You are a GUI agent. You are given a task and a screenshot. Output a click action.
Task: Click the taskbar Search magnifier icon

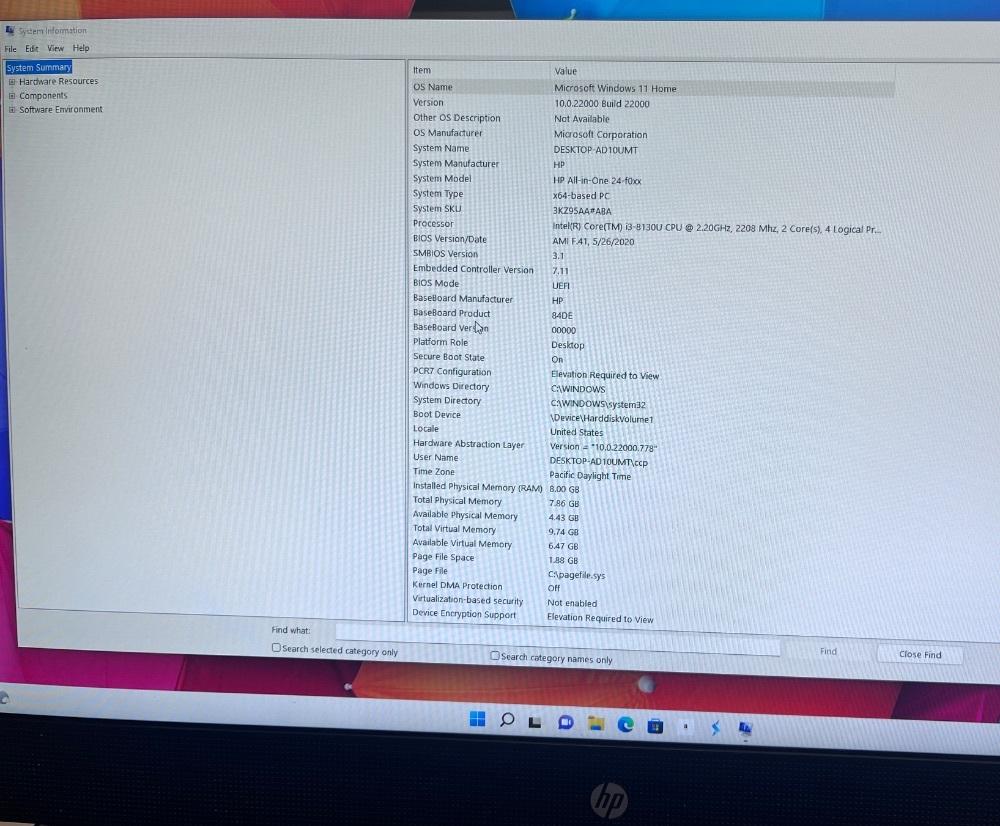pos(507,721)
